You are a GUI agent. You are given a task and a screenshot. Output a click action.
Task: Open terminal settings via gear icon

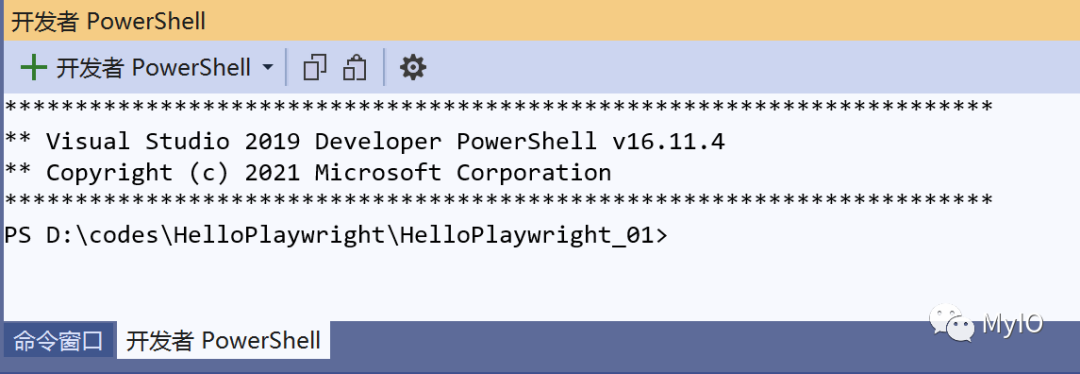tap(413, 67)
